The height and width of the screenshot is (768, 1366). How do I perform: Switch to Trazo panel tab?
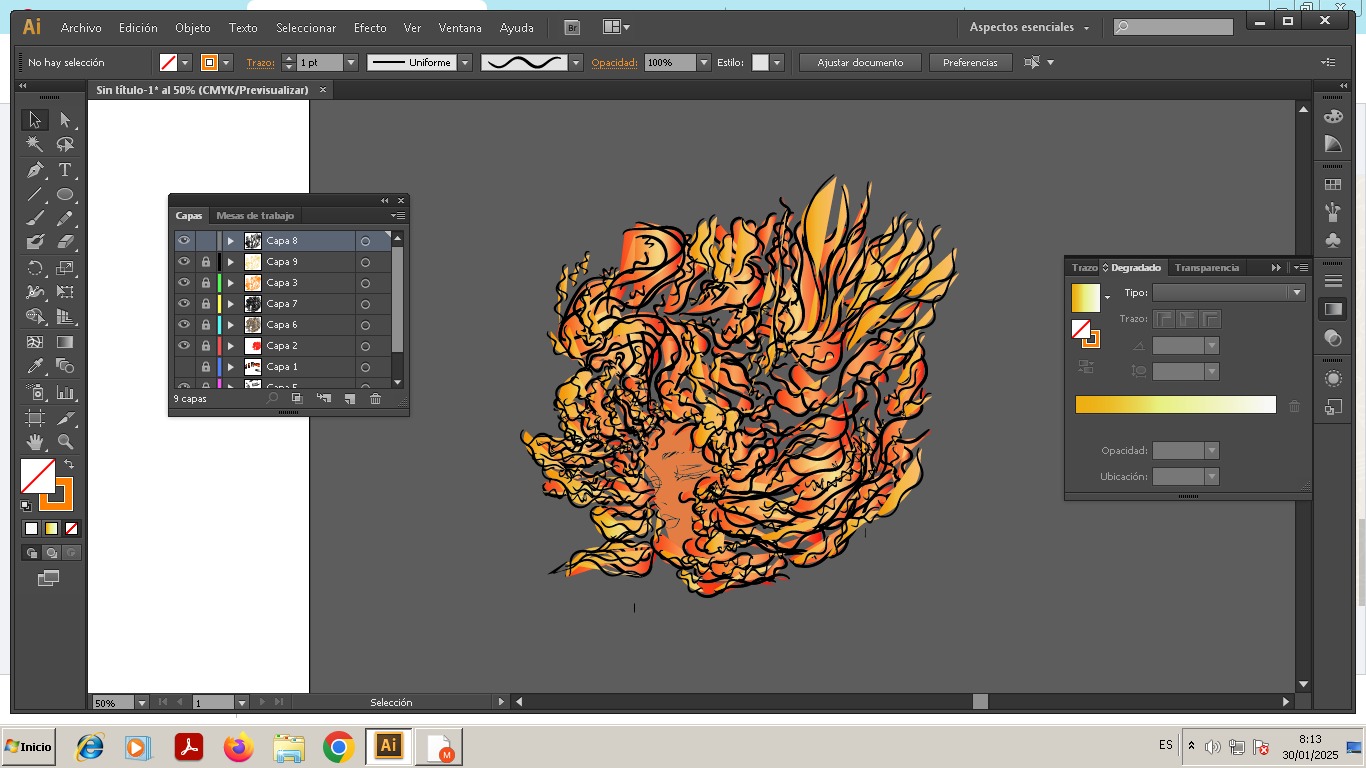[x=1084, y=268]
